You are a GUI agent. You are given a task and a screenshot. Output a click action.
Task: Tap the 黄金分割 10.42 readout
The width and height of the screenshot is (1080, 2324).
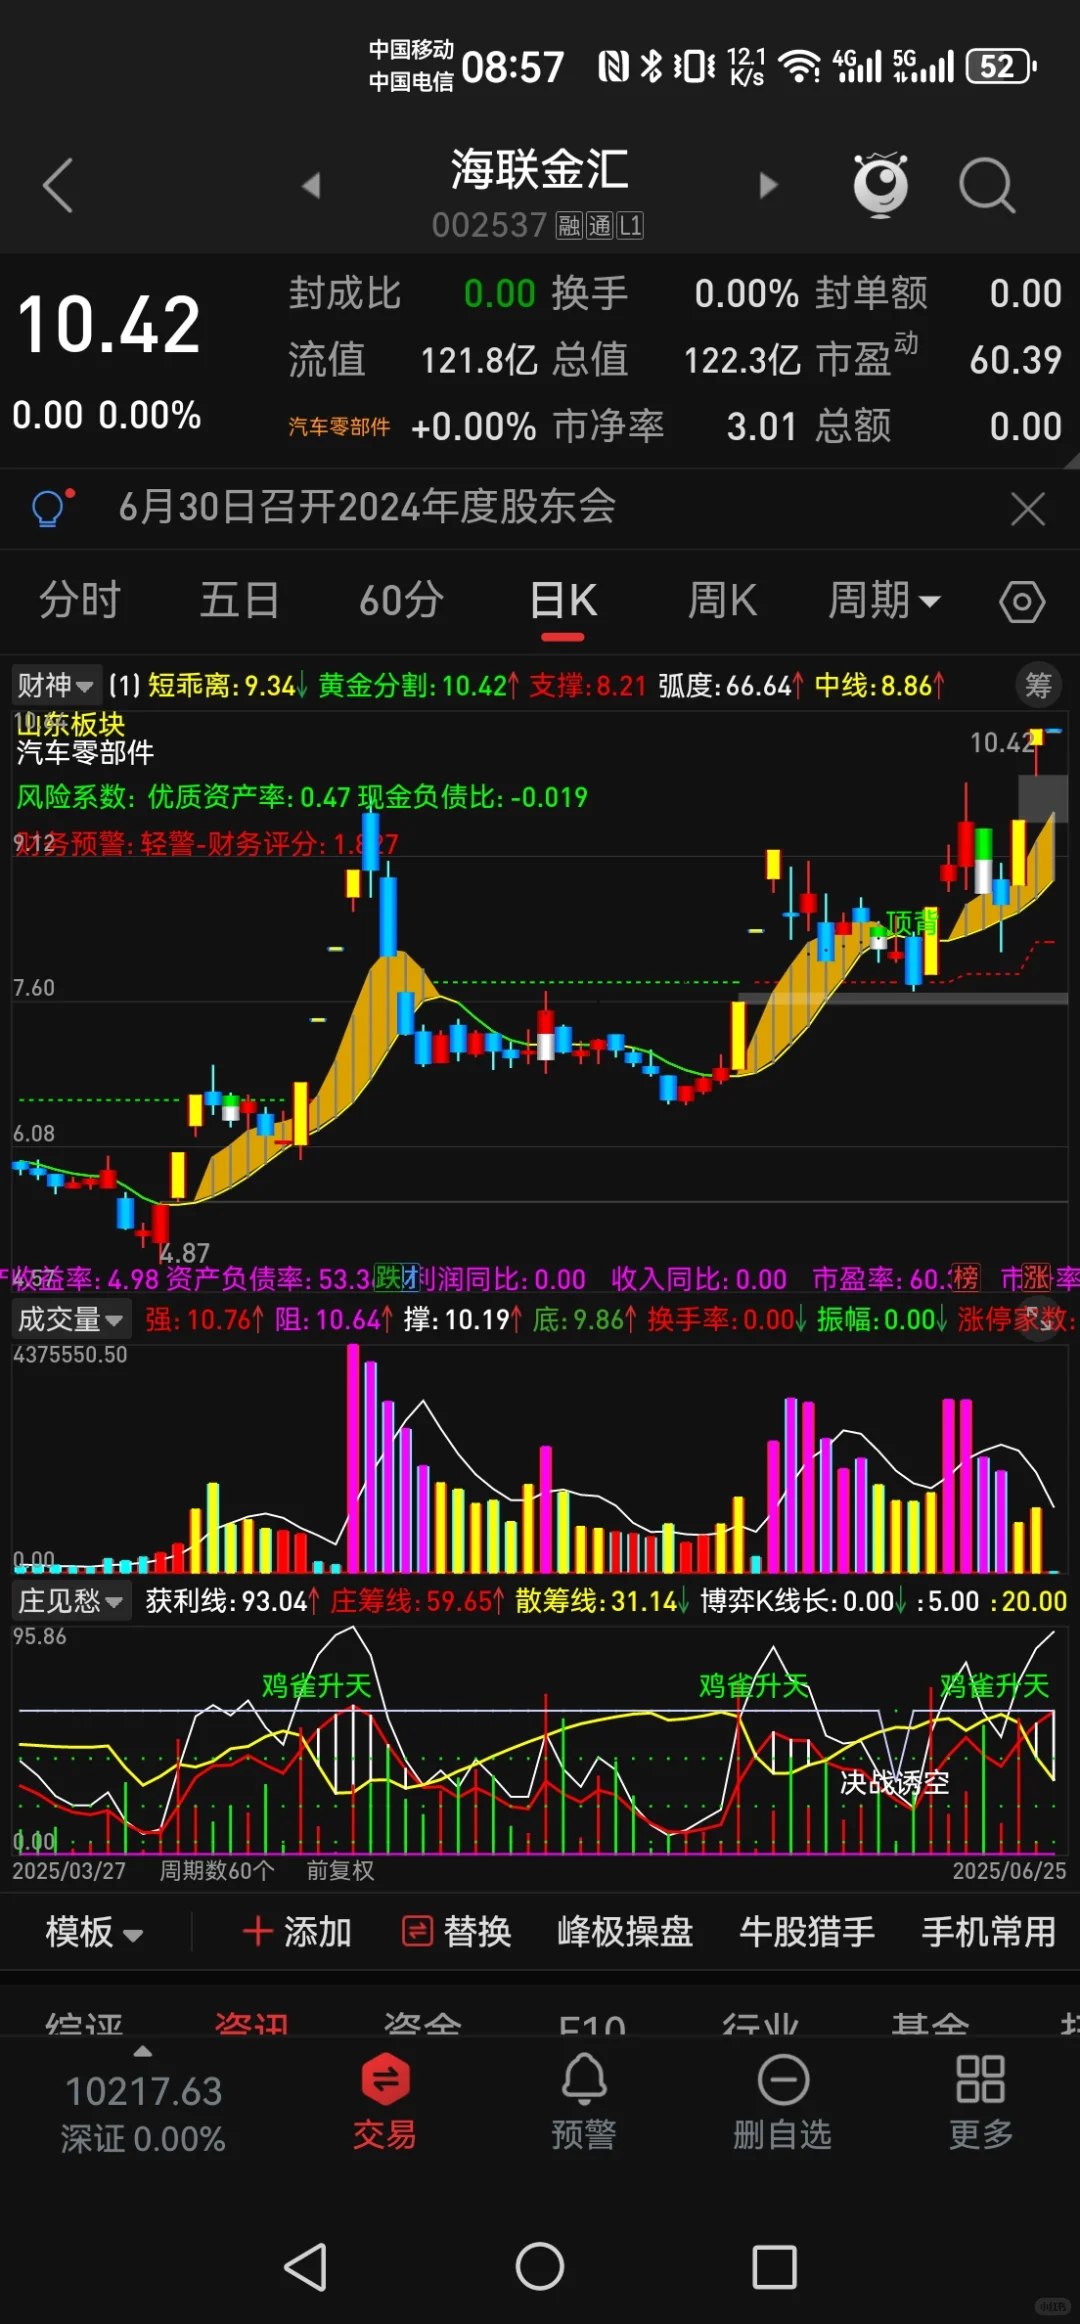[x=419, y=685]
